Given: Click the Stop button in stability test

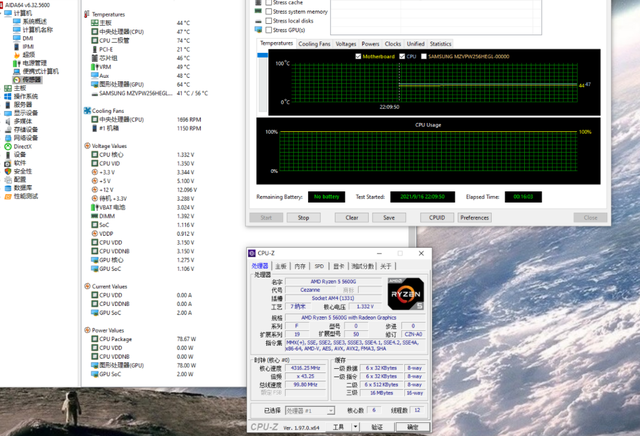Looking at the screenshot, I should pyautogui.click(x=303, y=218).
